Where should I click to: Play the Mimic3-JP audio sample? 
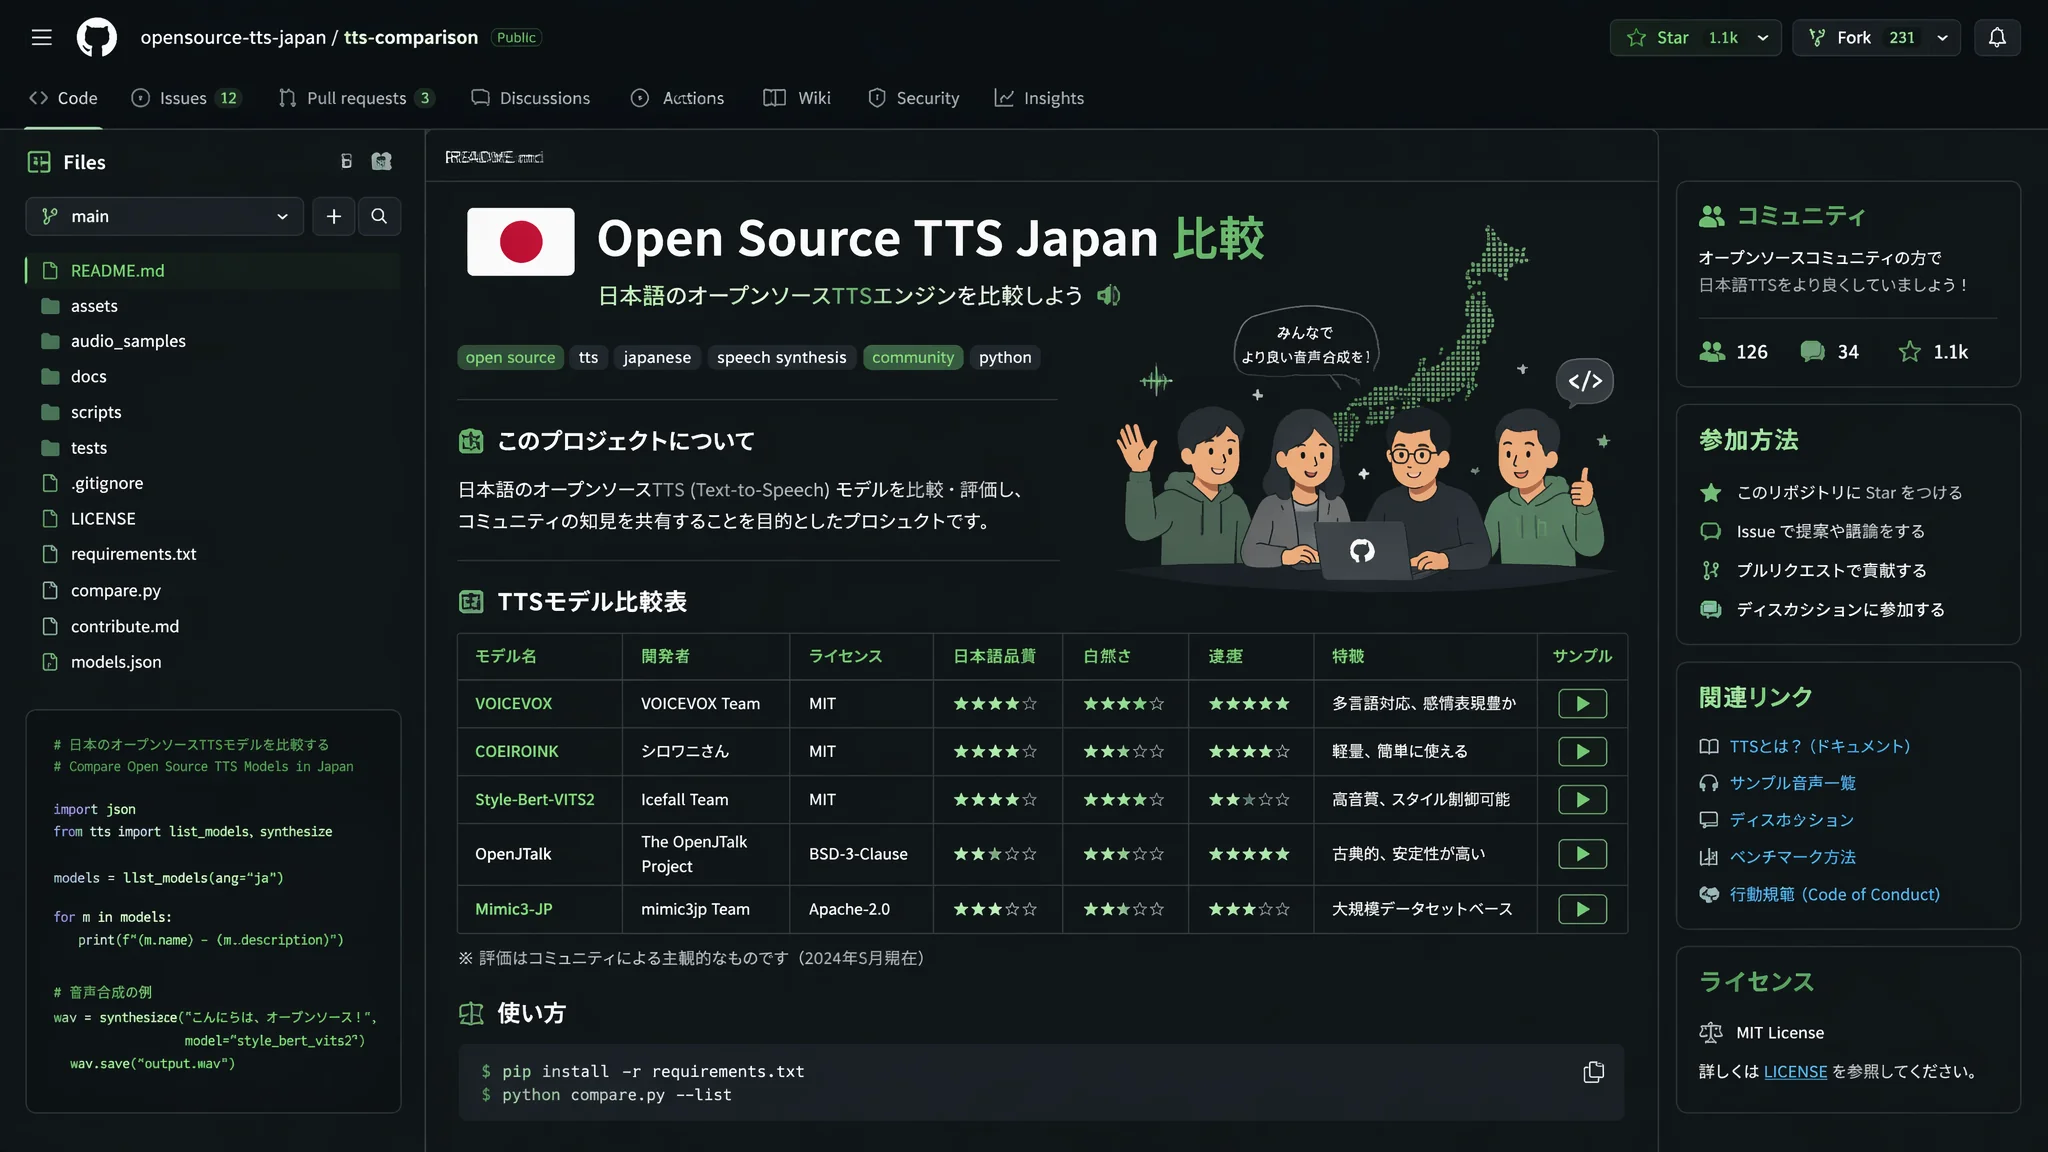pos(1582,910)
